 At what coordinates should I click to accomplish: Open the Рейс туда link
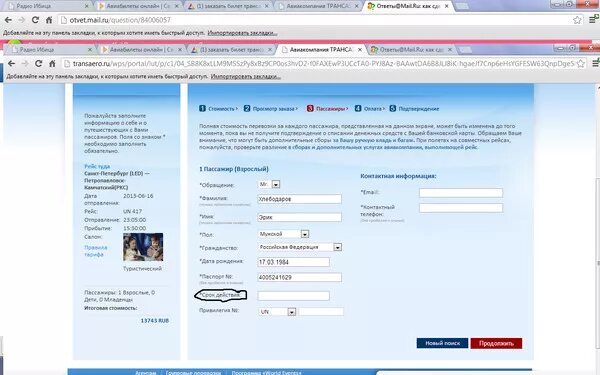pos(97,166)
